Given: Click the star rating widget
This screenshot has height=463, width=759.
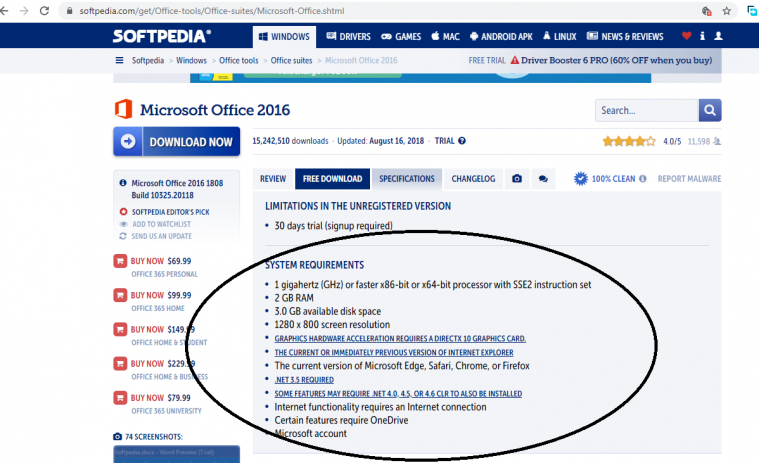Looking at the screenshot, I should click(x=629, y=141).
